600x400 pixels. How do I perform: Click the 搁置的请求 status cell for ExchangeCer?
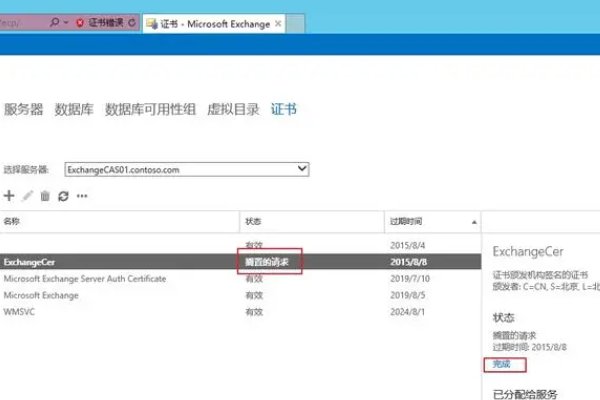tap(267, 262)
